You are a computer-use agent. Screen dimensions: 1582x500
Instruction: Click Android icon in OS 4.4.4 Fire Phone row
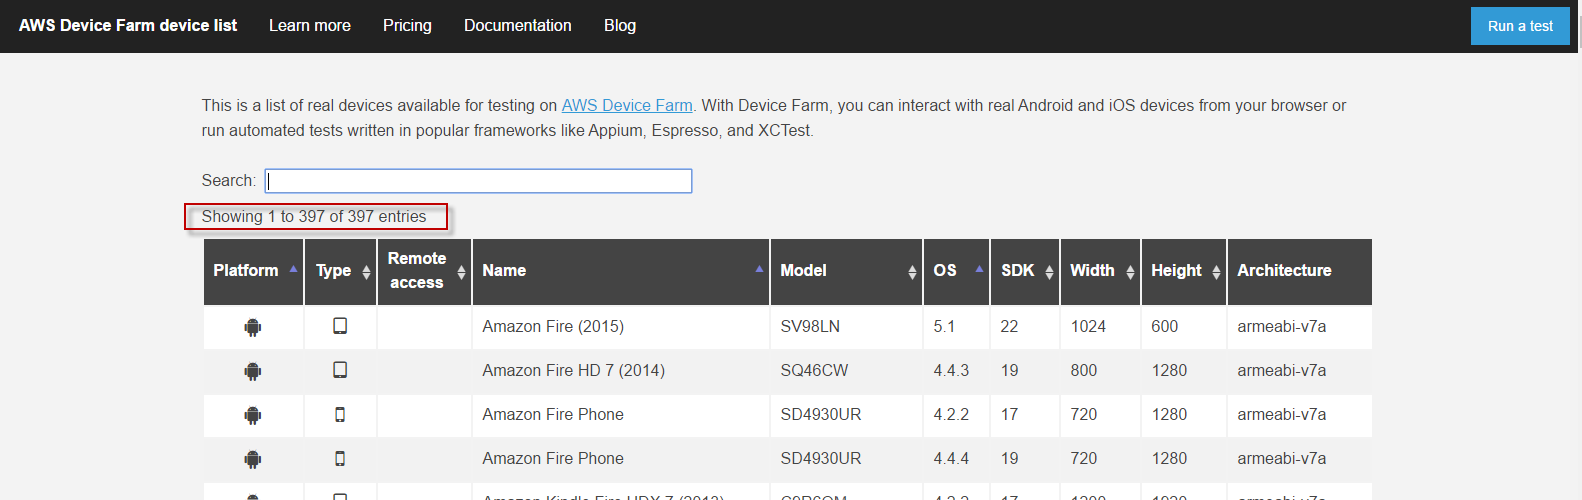click(x=253, y=459)
